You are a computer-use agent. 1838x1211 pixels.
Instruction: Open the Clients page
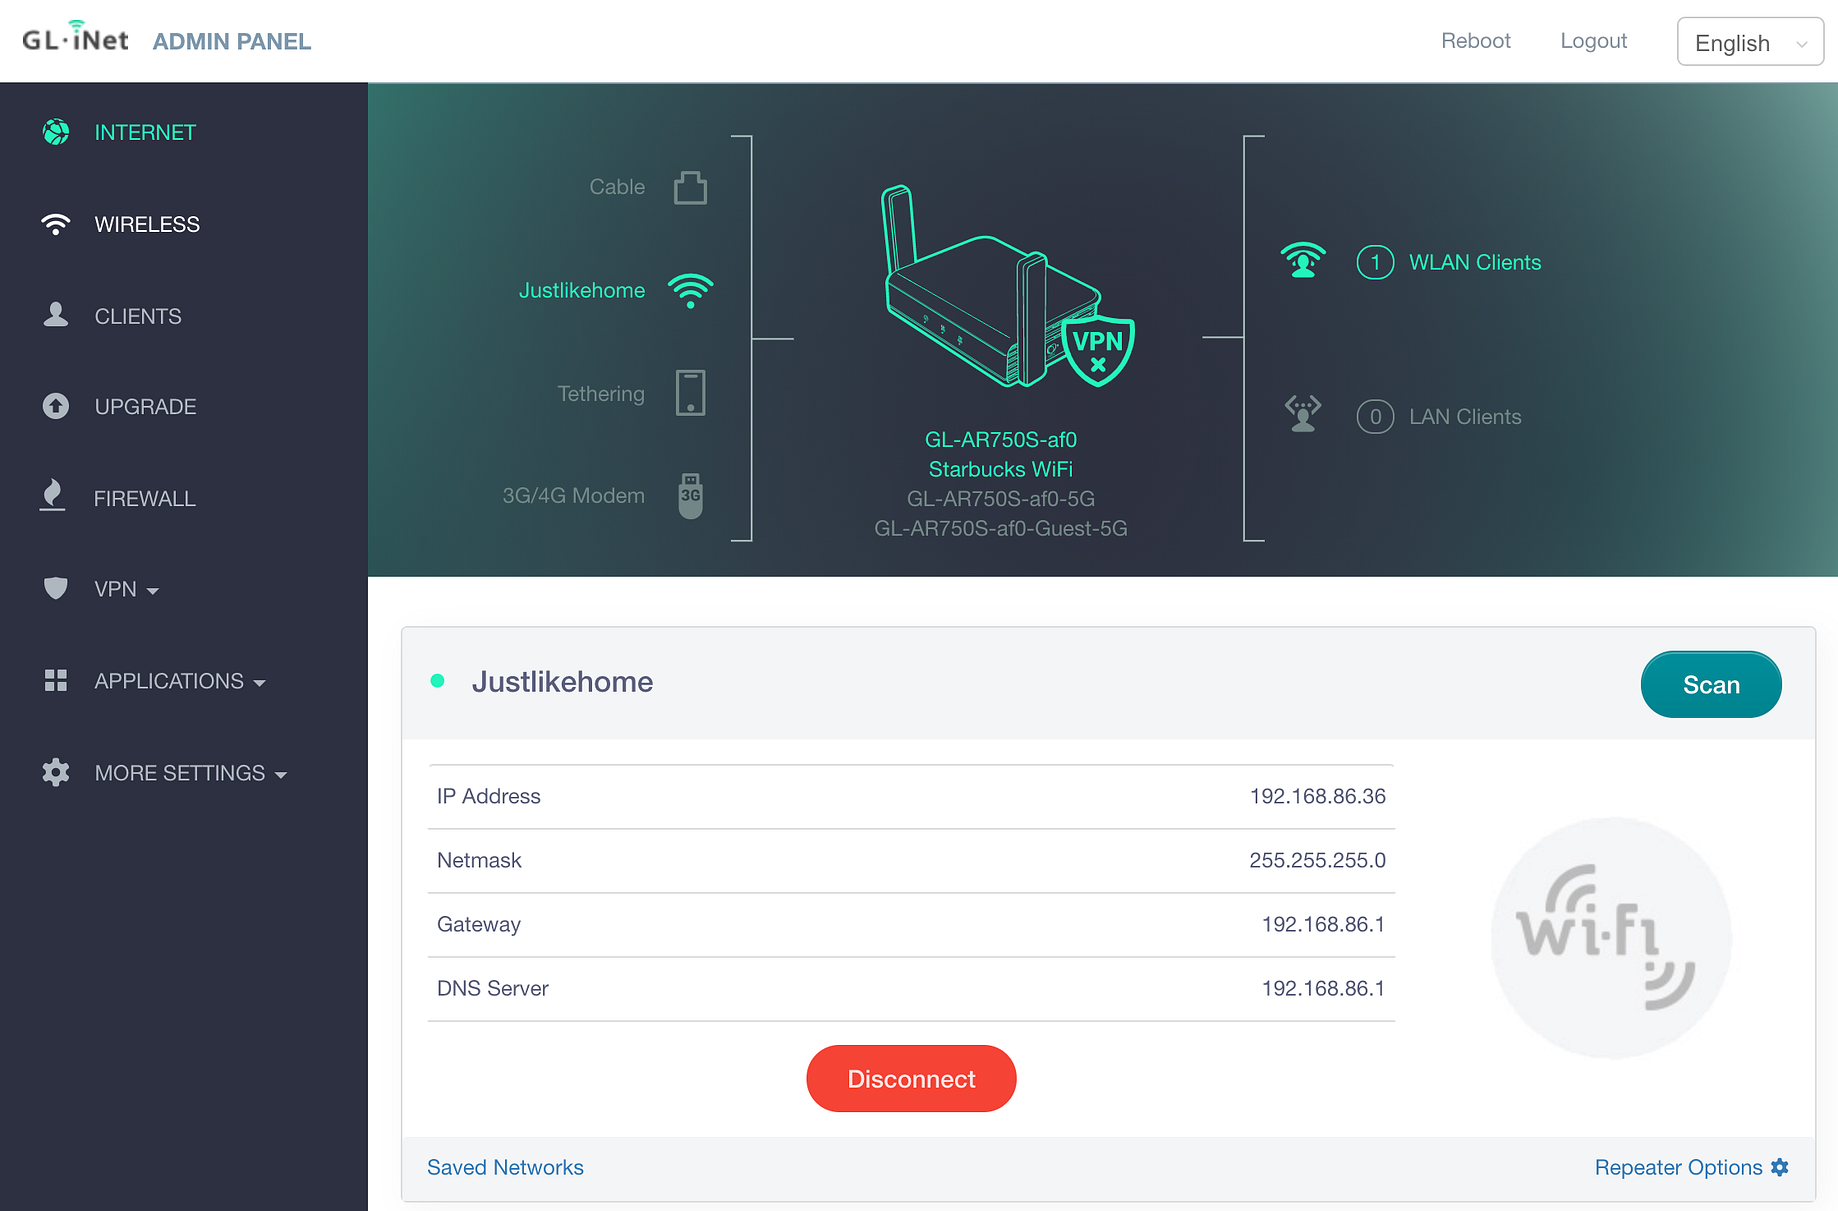coord(138,316)
